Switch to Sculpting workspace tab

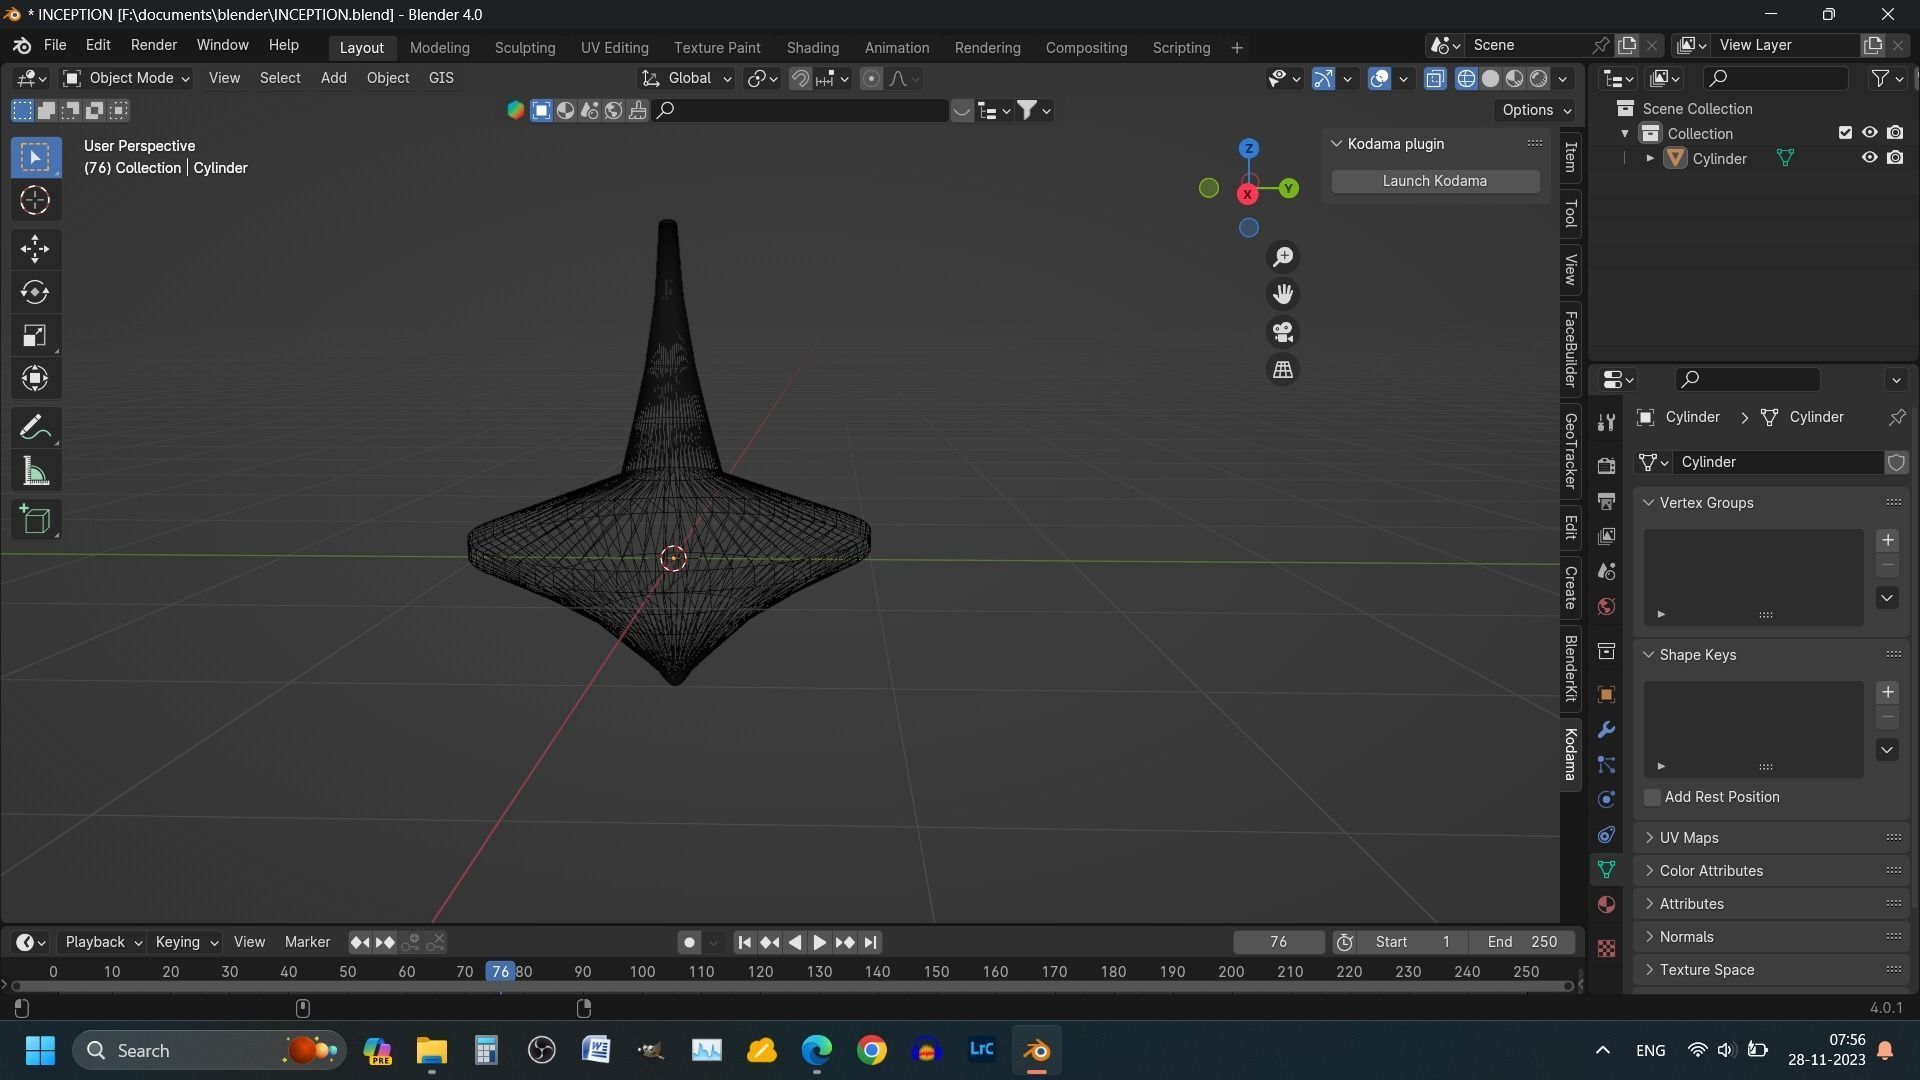tap(525, 47)
